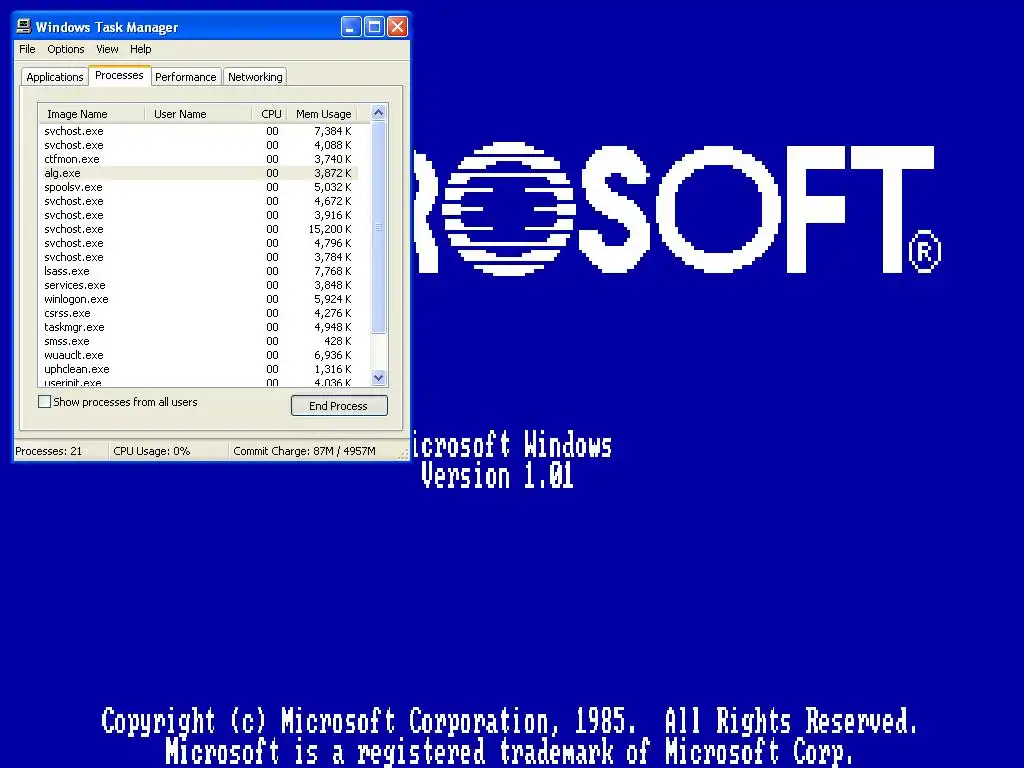Image resolution: width=1024 pixels, height=768 pixels.
Task: Select the taskmgr.exe process
Action: tap(199, 327)
